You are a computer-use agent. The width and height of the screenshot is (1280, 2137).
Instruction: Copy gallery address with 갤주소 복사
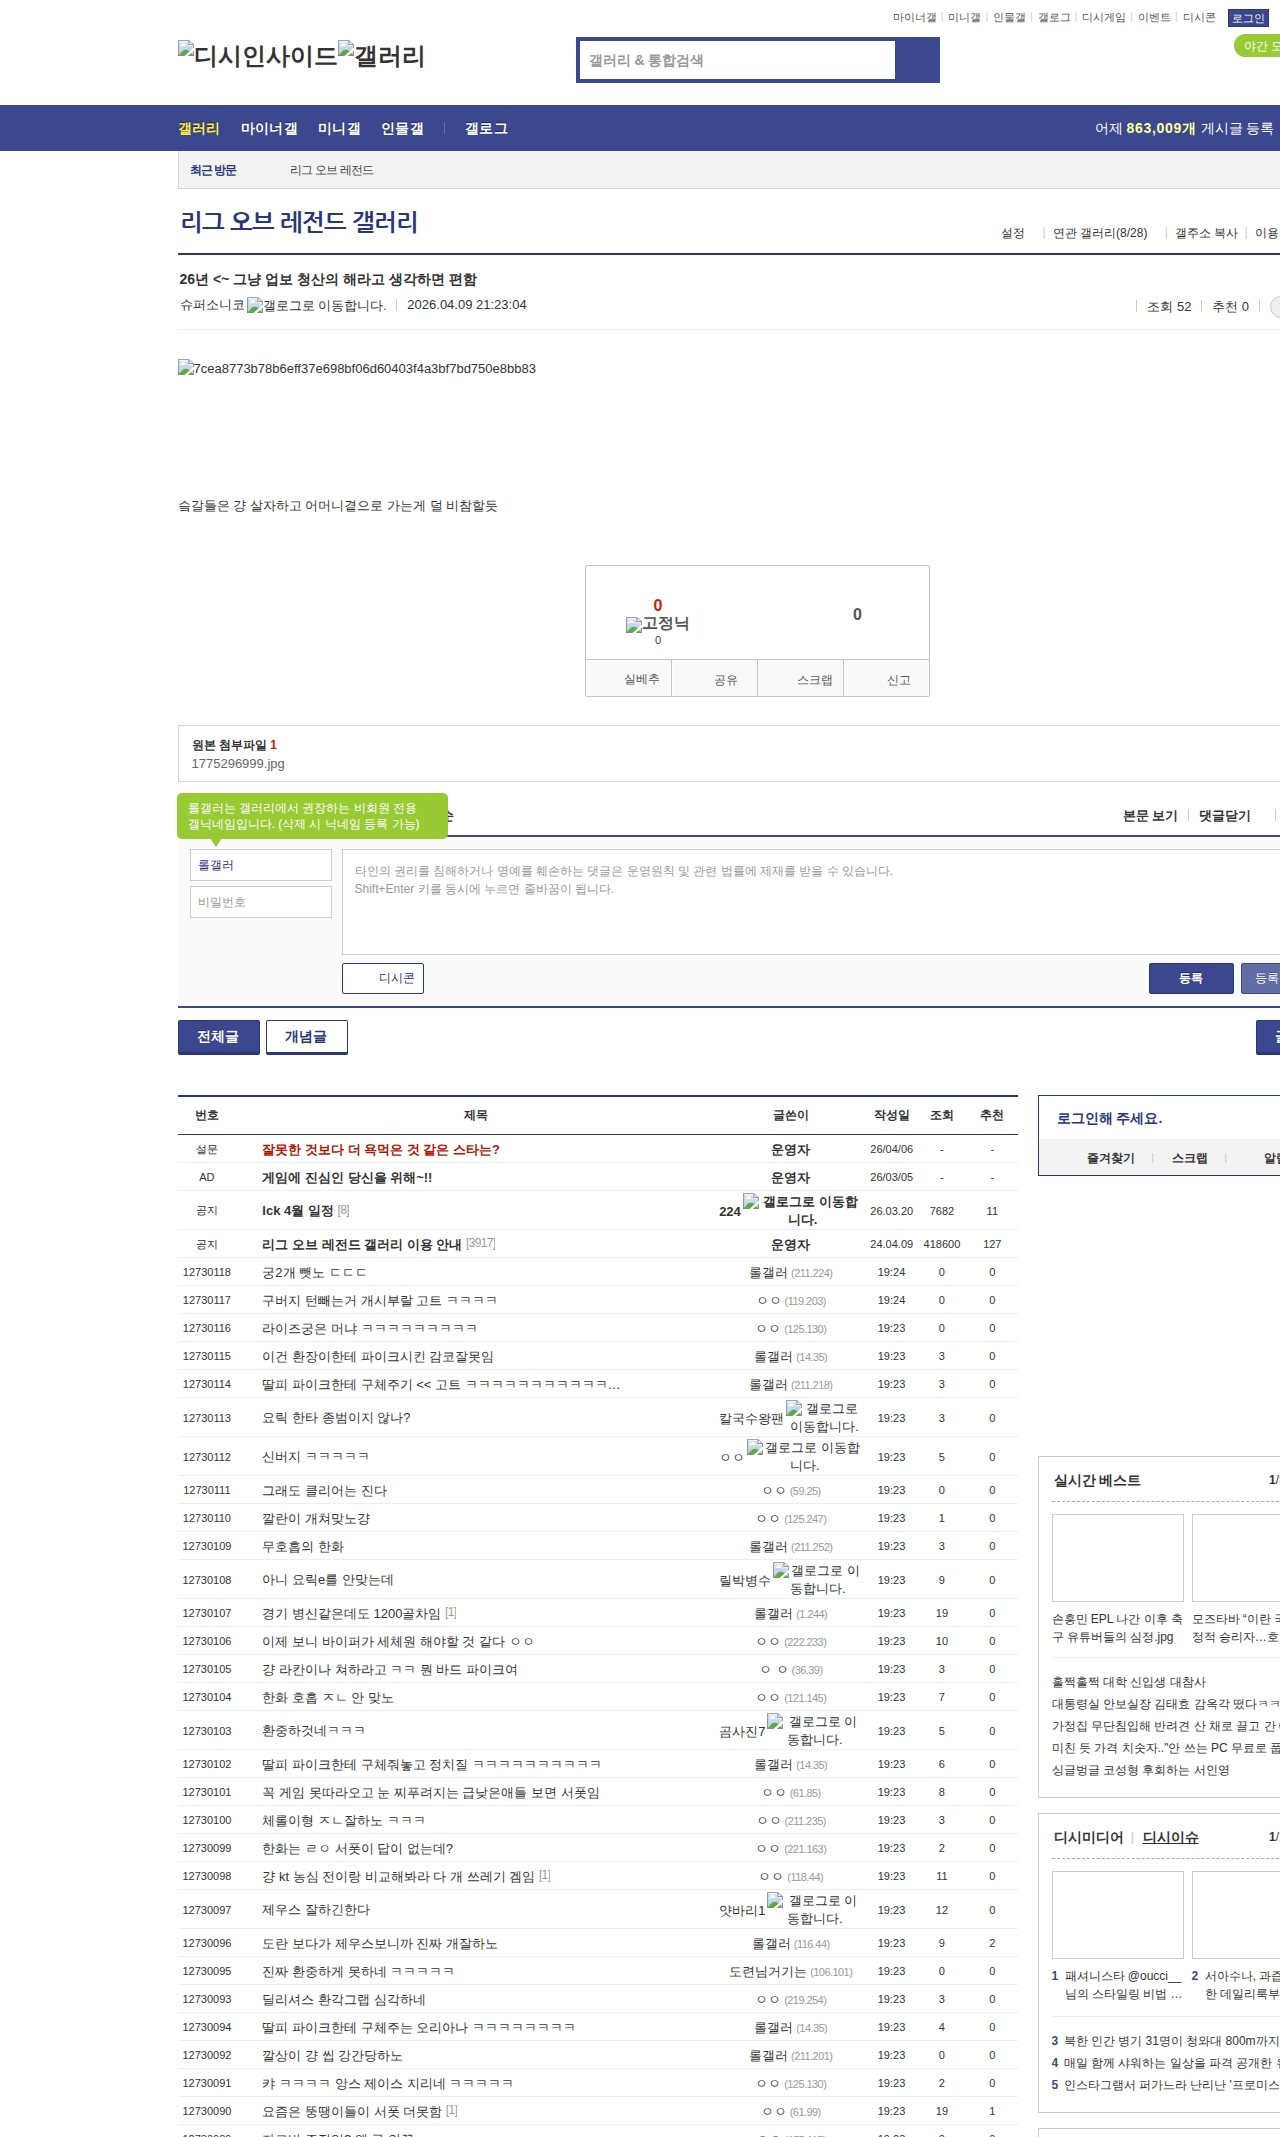coord(1206,233)
